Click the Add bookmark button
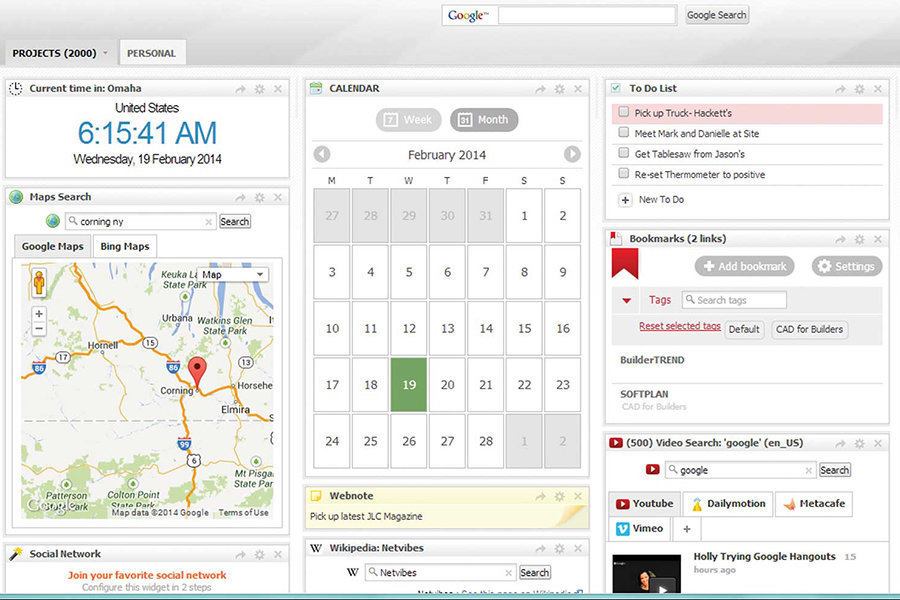The width and height of the screenshot is (900, 600). pyautogui.click(x=743, y=266)
